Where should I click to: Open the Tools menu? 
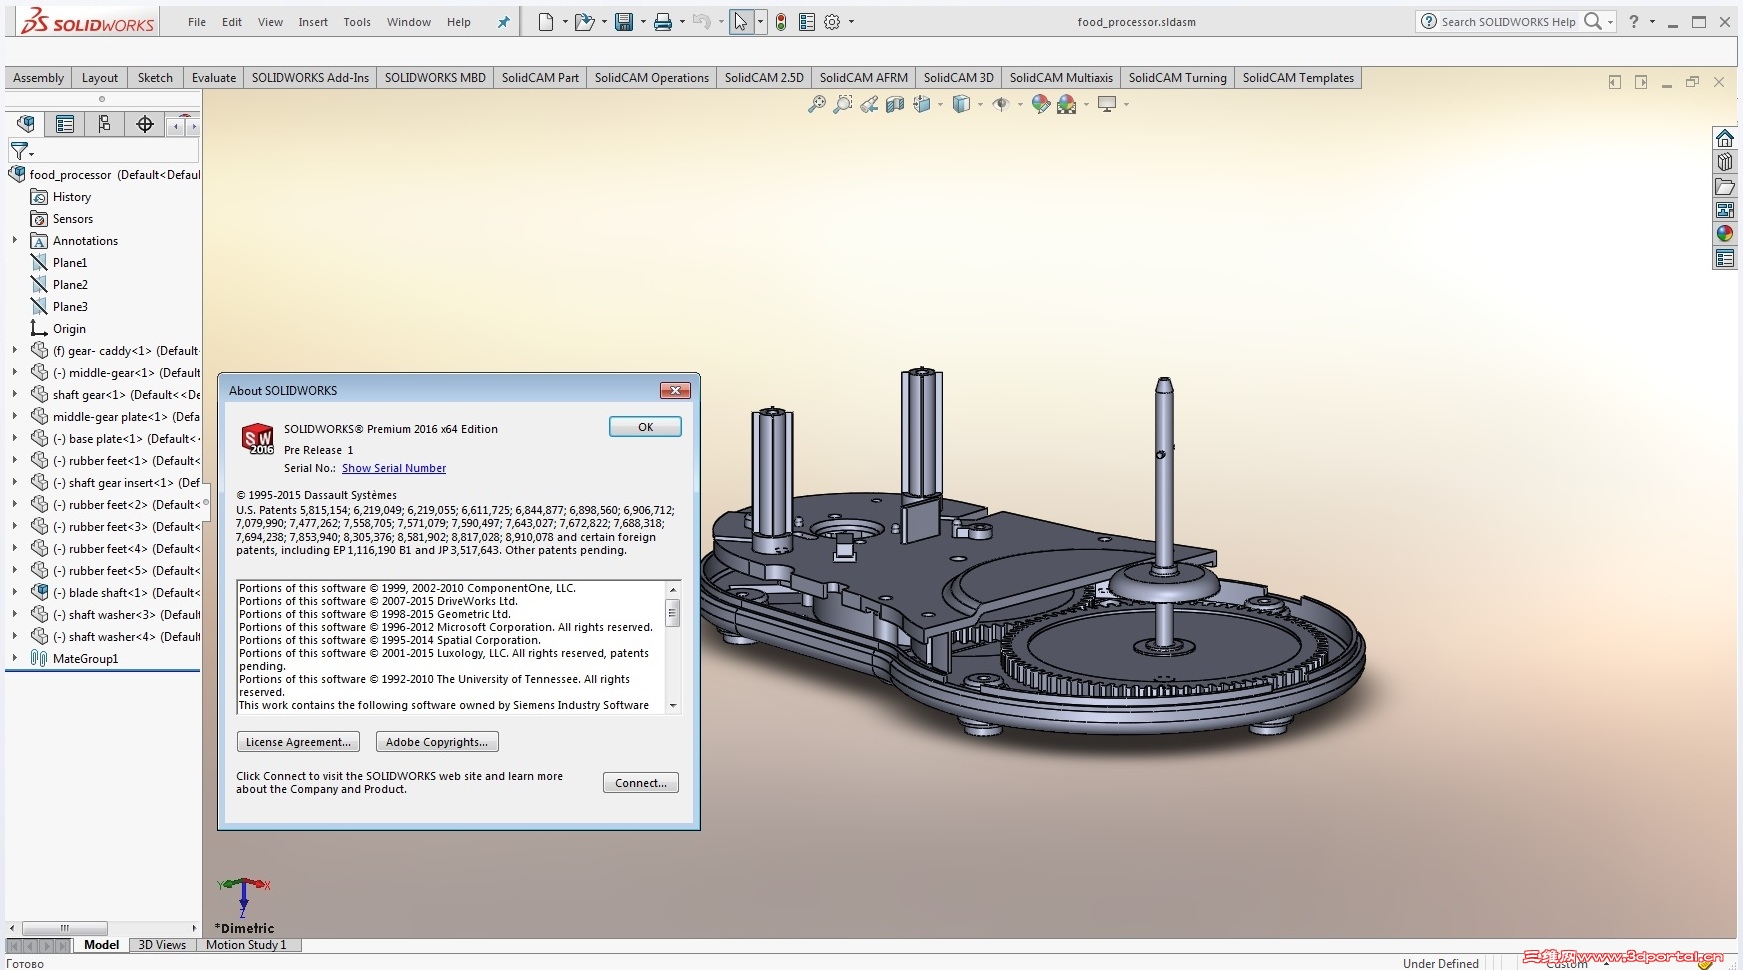point(357,22)
